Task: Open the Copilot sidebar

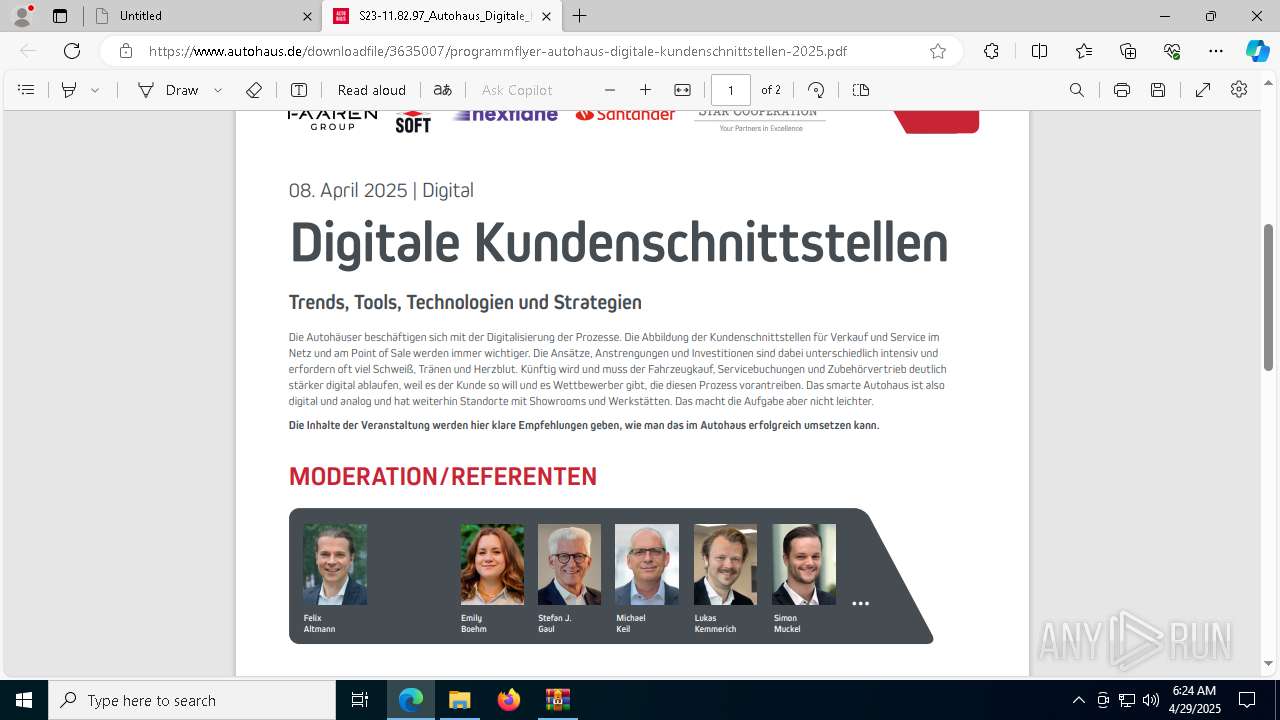Action: pos(1257,51)
